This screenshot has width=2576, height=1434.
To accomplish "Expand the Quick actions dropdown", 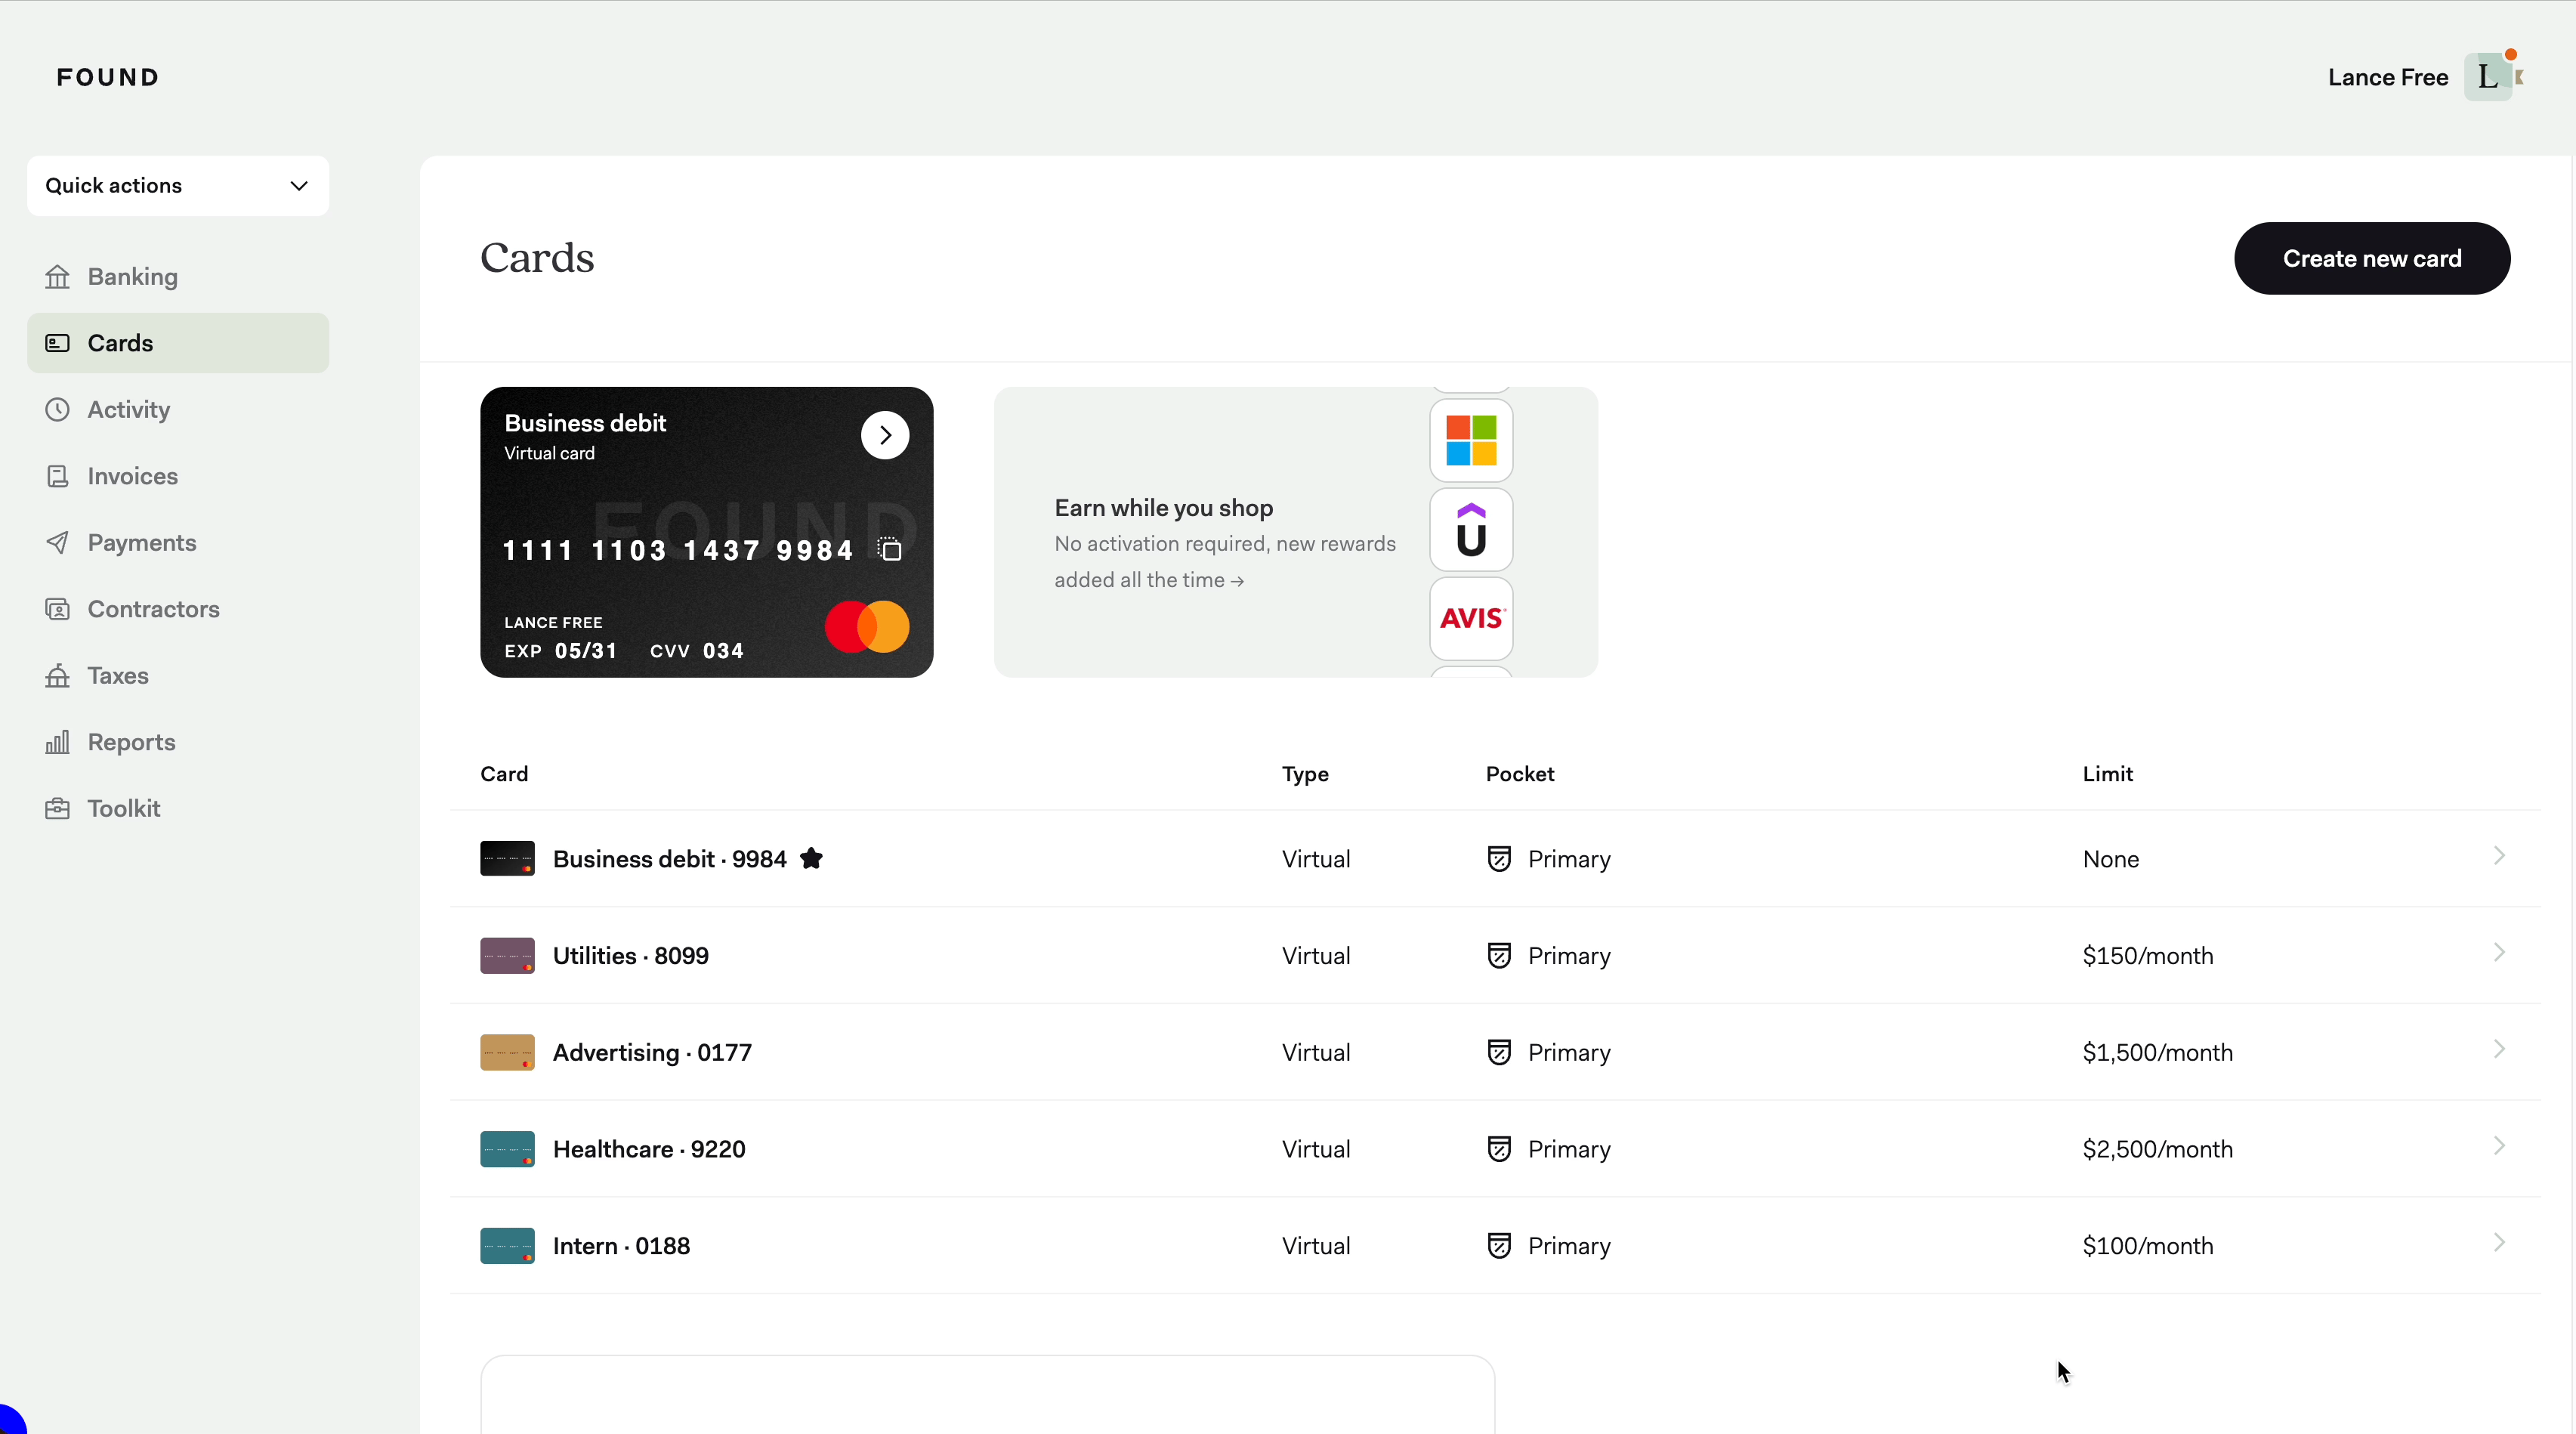I will pos(178,186).
